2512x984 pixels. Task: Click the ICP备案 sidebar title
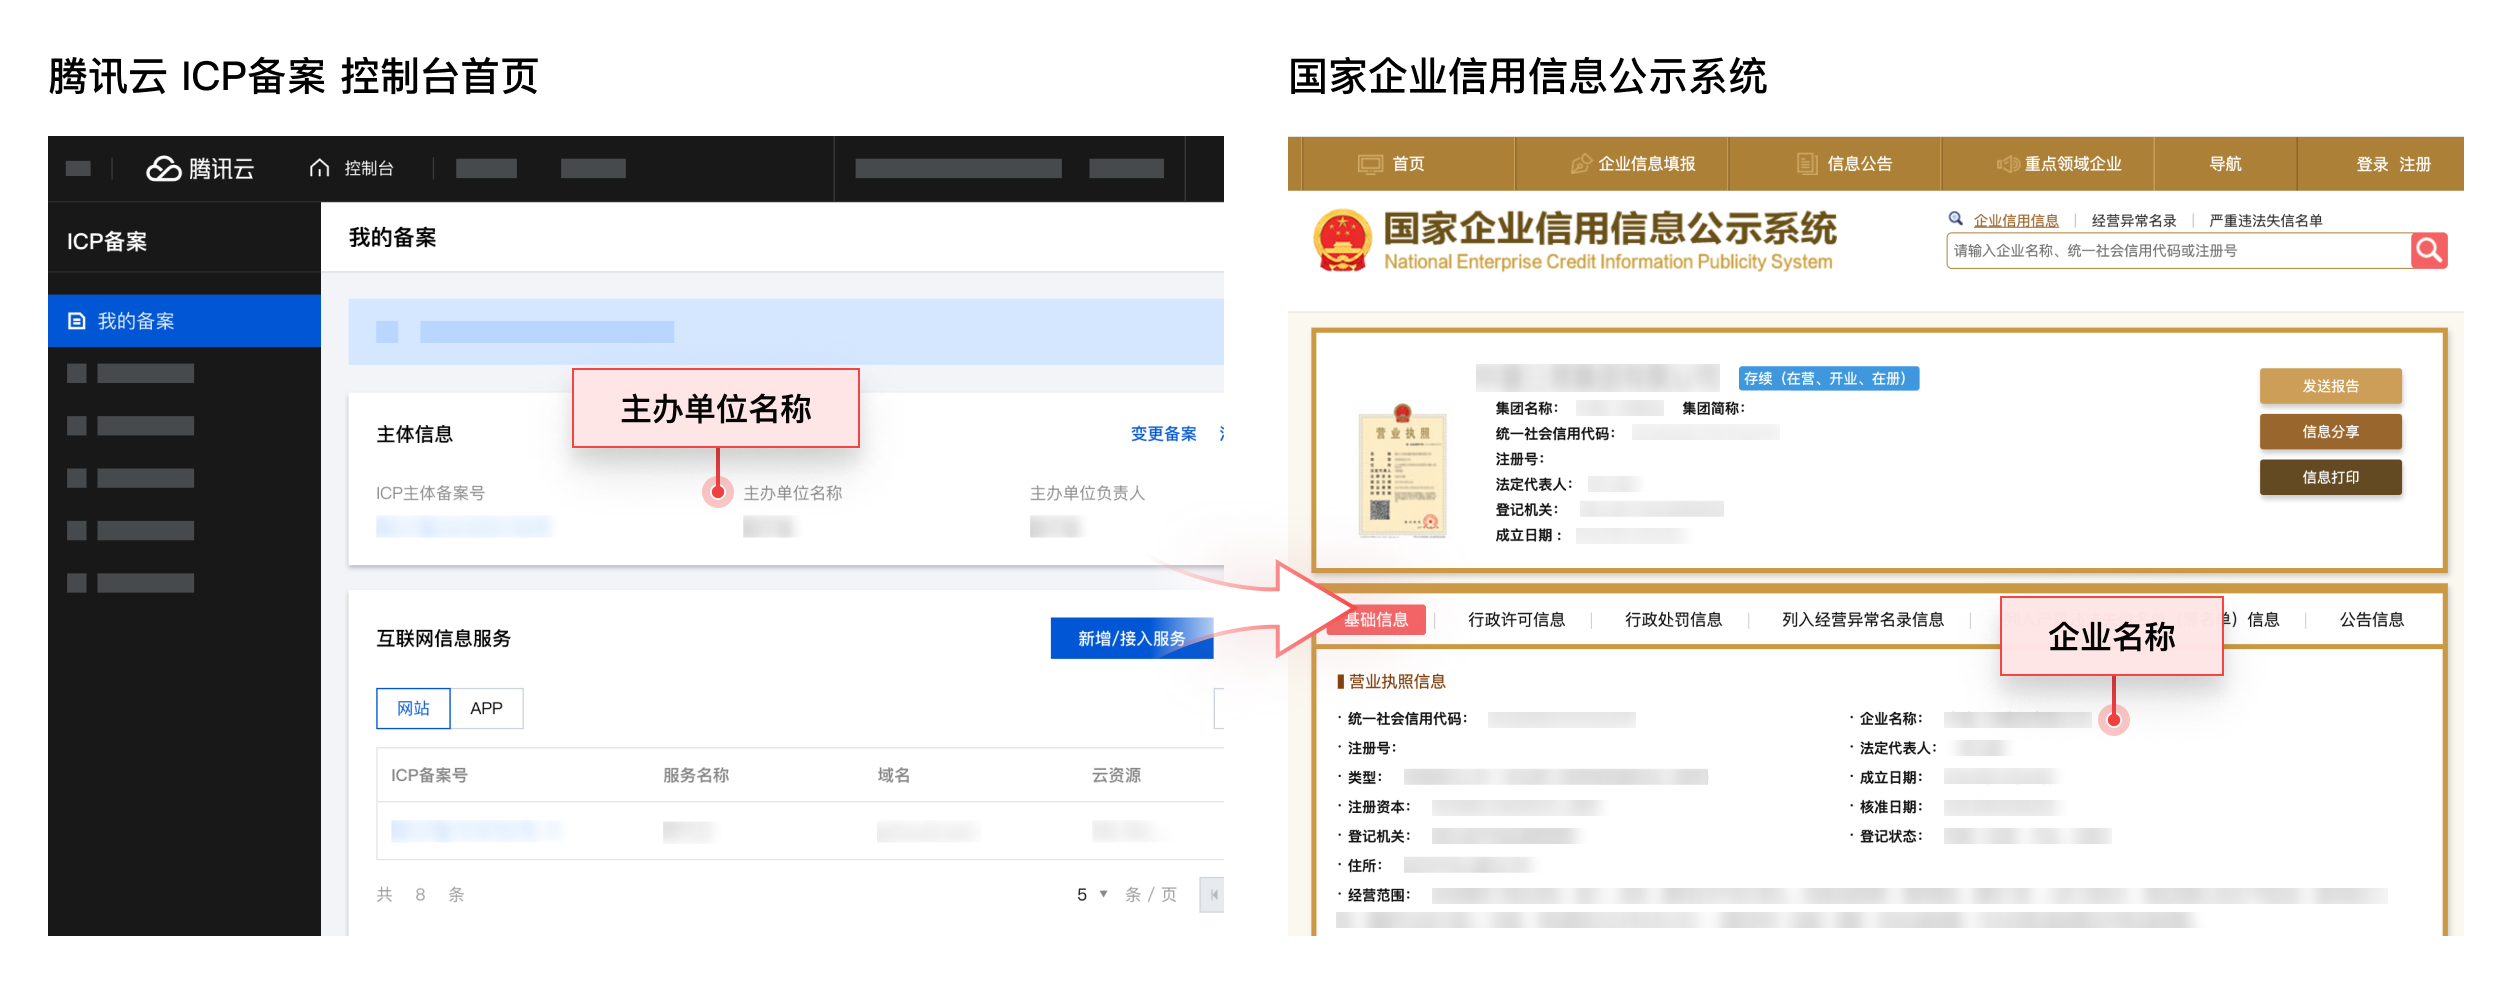pos(107,241)
